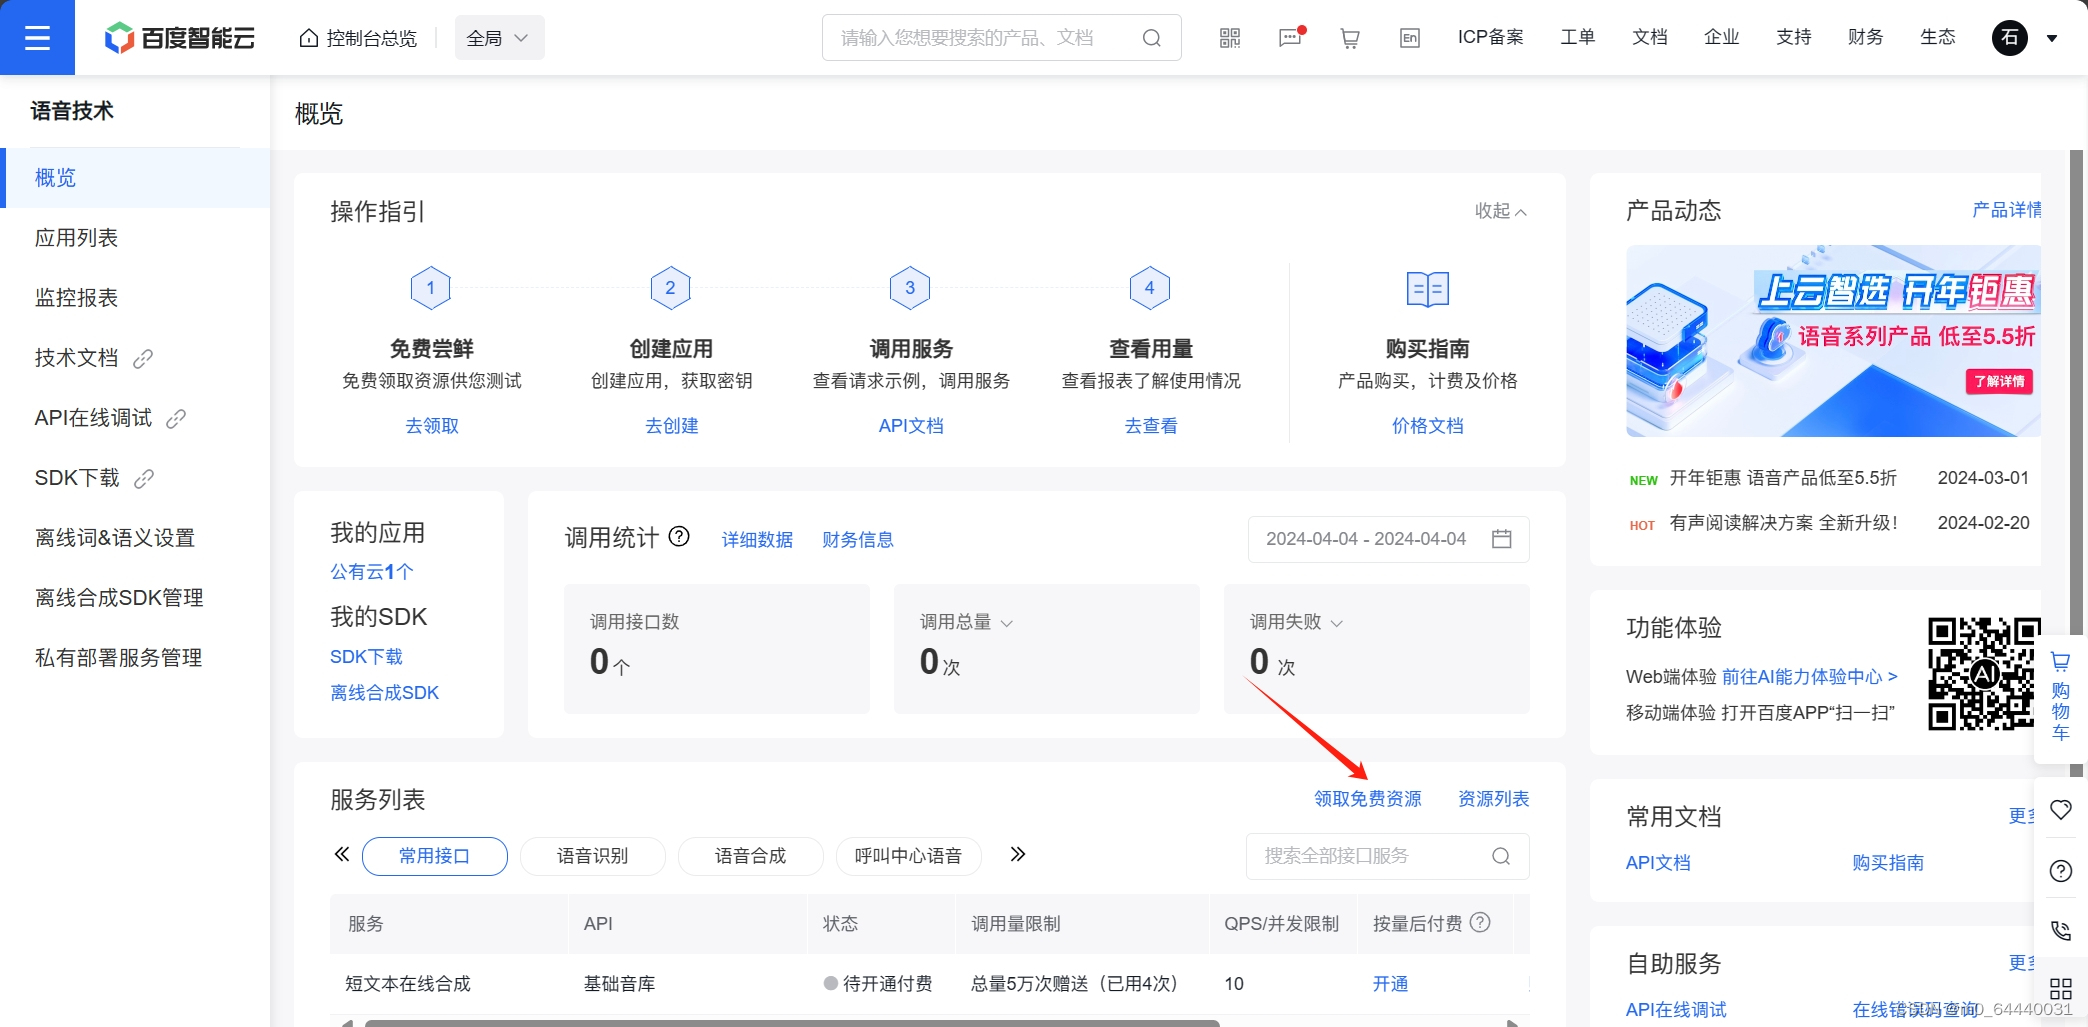Image resolution: width=2088 pixels, height=1027 pixels.
Task: Open the 资源列表 link
Action: coord(1494,799)
